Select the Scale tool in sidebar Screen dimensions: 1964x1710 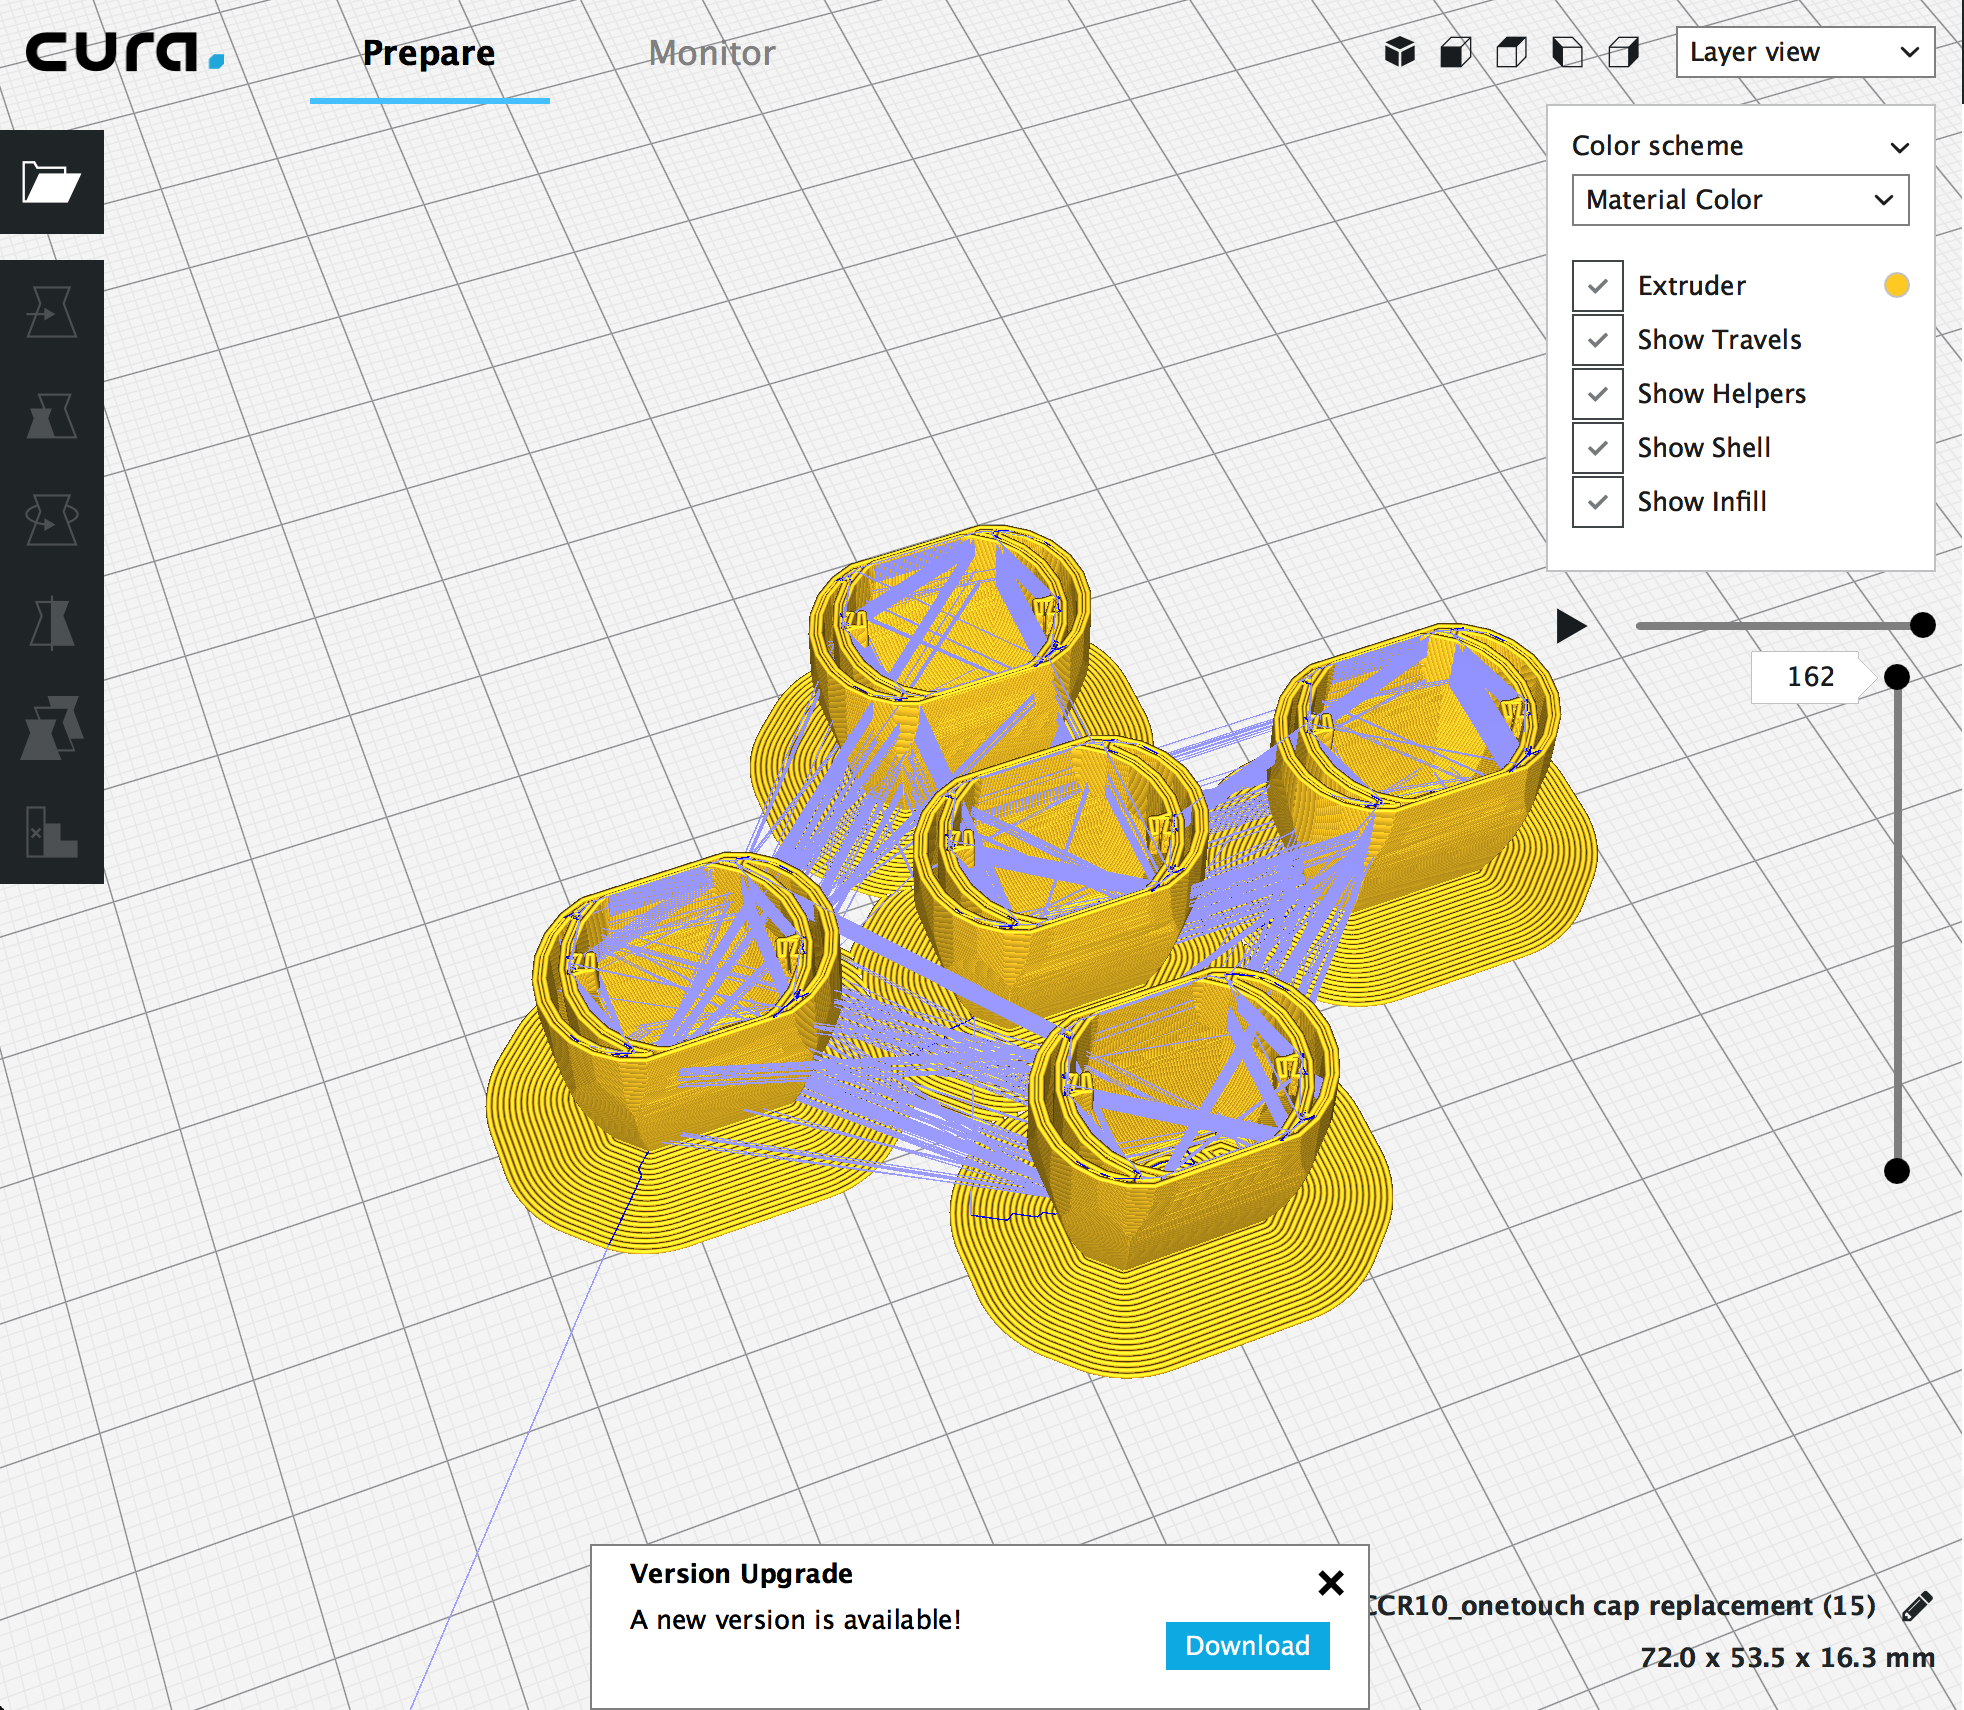[x=51, y=416]
